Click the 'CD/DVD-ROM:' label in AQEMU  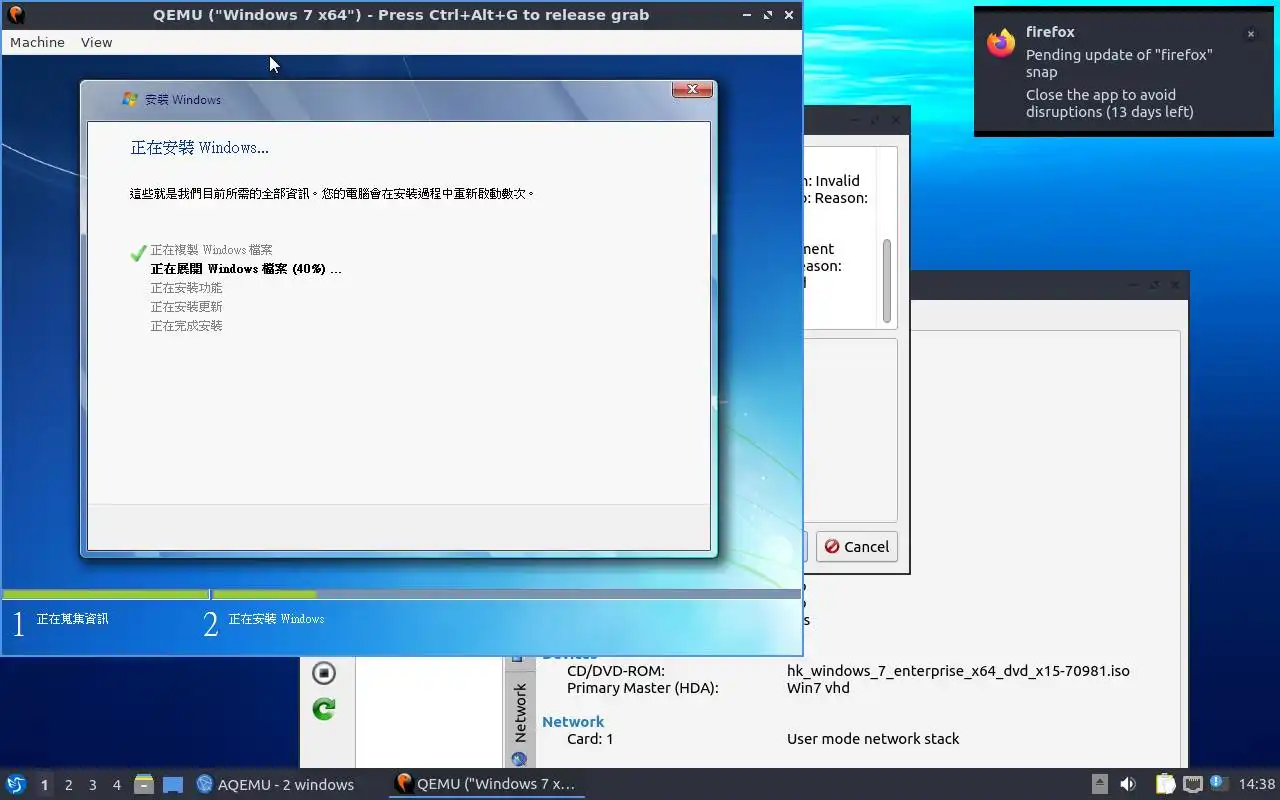(x=616, y=671)
